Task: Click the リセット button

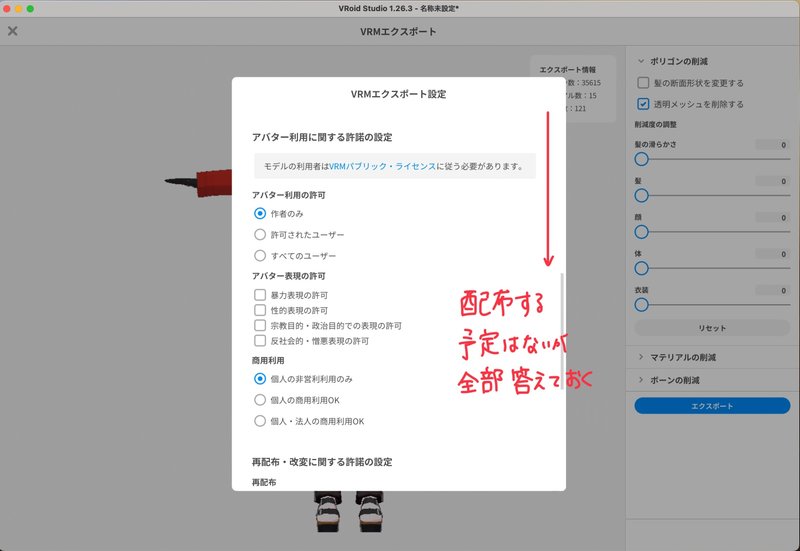Action: (x=712, y=328)
